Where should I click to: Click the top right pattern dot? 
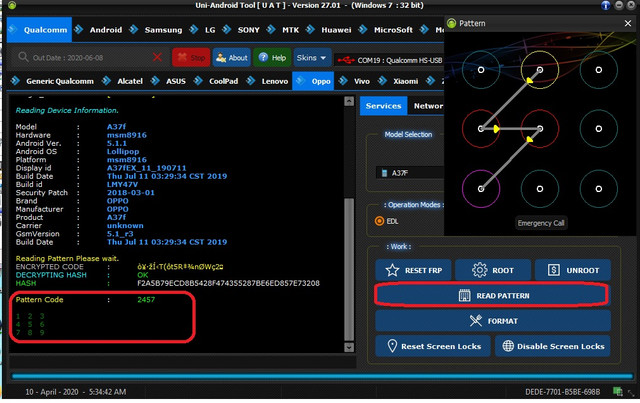click(x=598, y=70)
